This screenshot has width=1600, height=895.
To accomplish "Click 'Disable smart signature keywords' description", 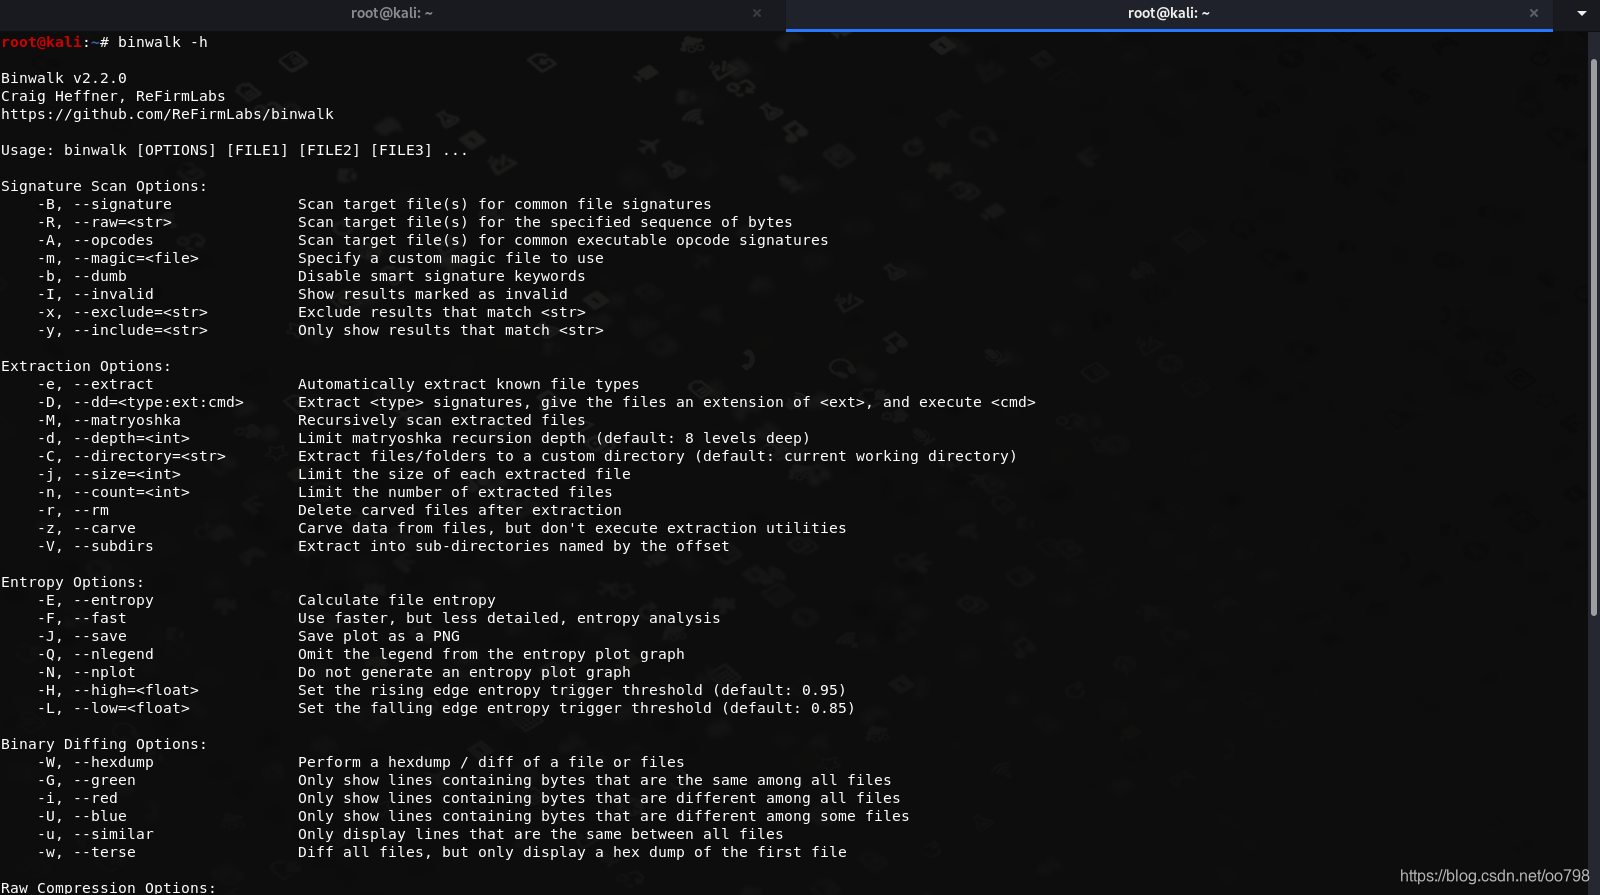I will pyautogui.click(x=442, y=276).
